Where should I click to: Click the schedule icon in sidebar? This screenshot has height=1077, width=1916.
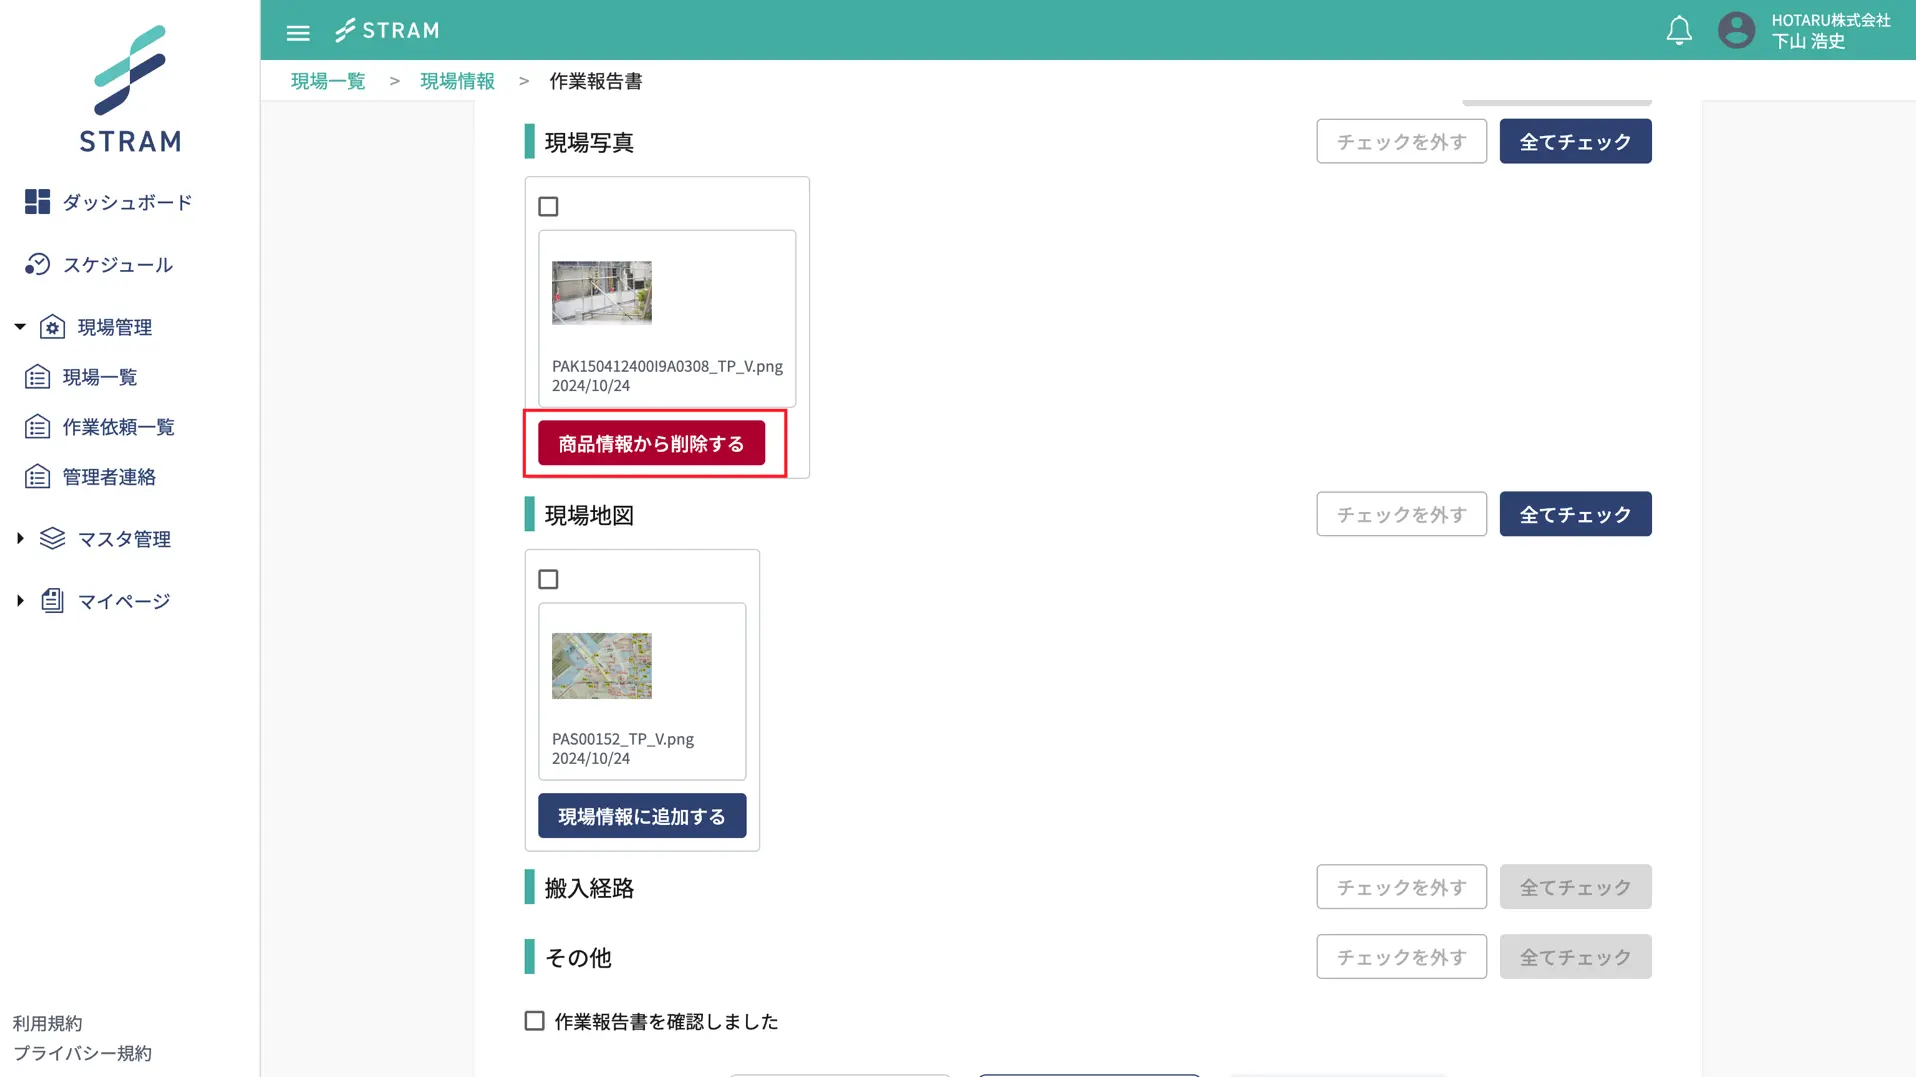coord(37,264)
